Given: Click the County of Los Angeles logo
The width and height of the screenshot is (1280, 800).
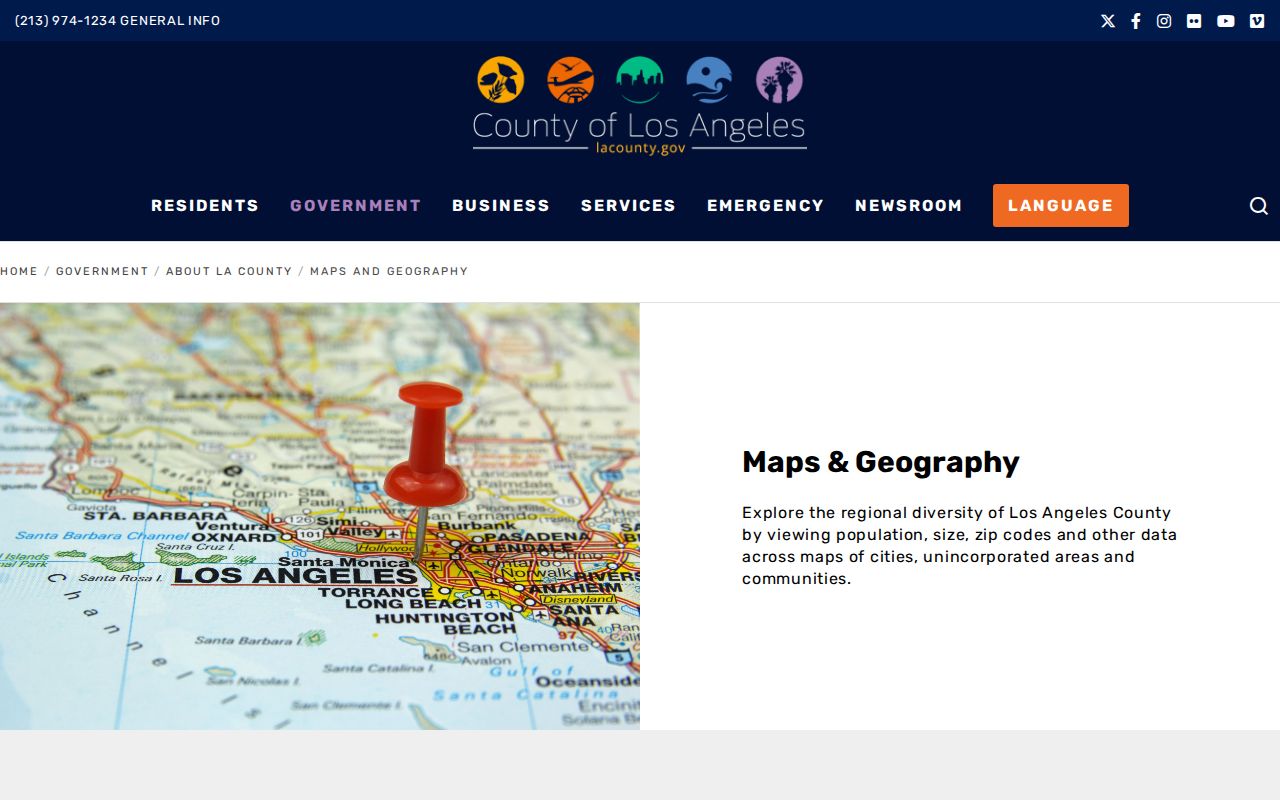Looking at the screenshot, I should coord(640,105).
